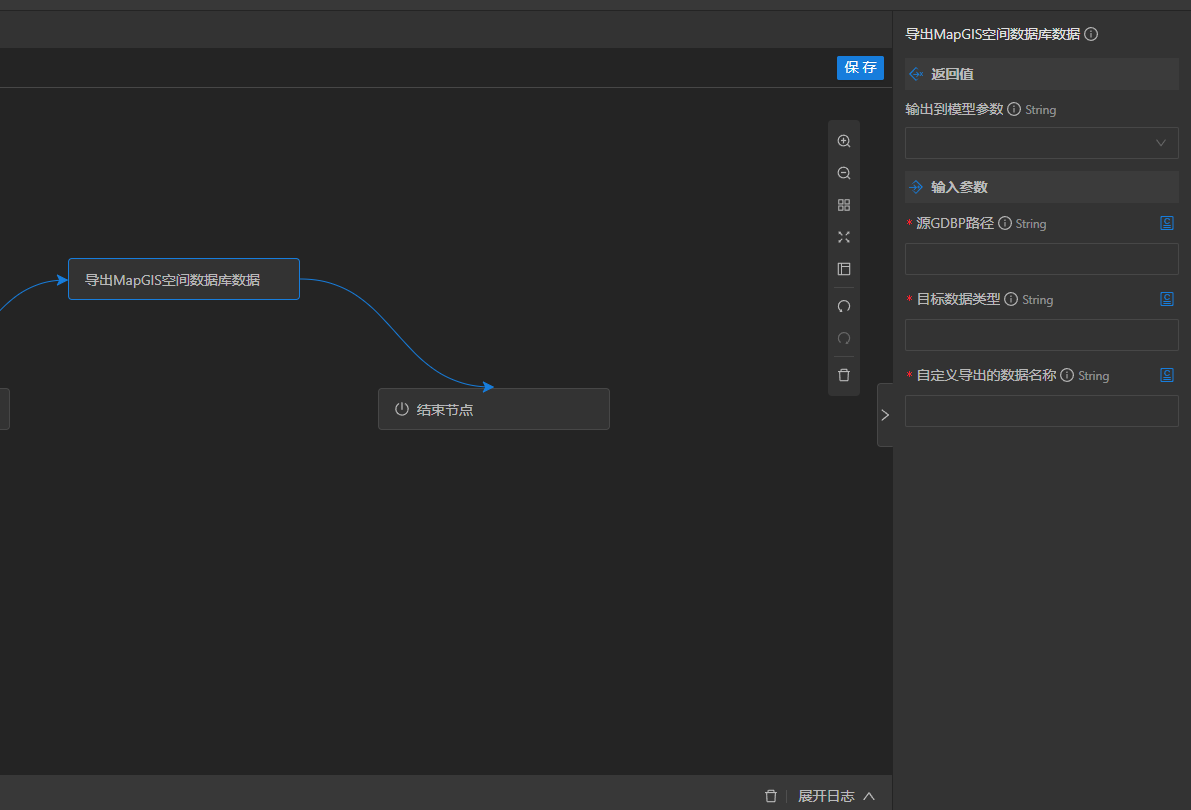The height and width of the screenshot is (810, 1191).
Task: Click the model parameter icon beside 目标数据类型
Action: pyautogui.click(x=1166, y=299)
